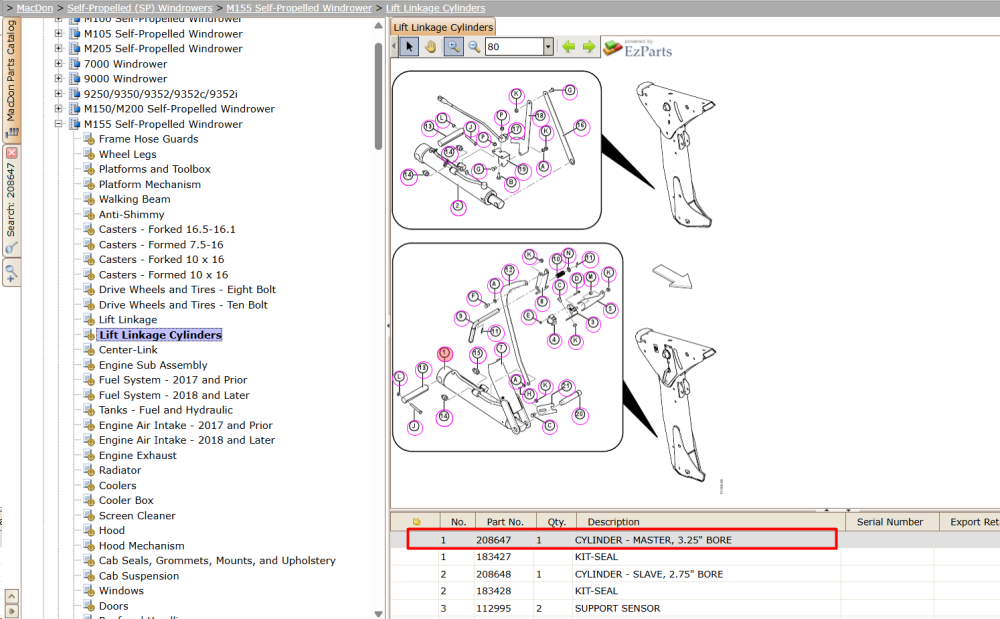Go to next diagram with right green arrow

coord(589,47)
